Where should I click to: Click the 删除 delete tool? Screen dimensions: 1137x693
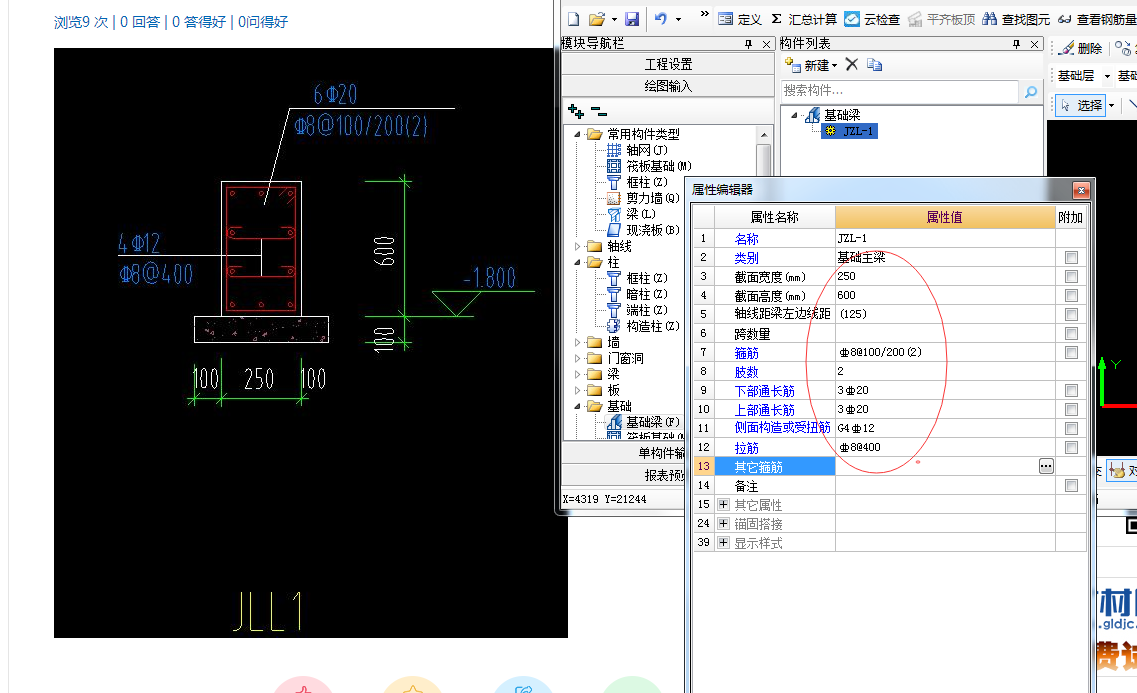(1080, 49)
